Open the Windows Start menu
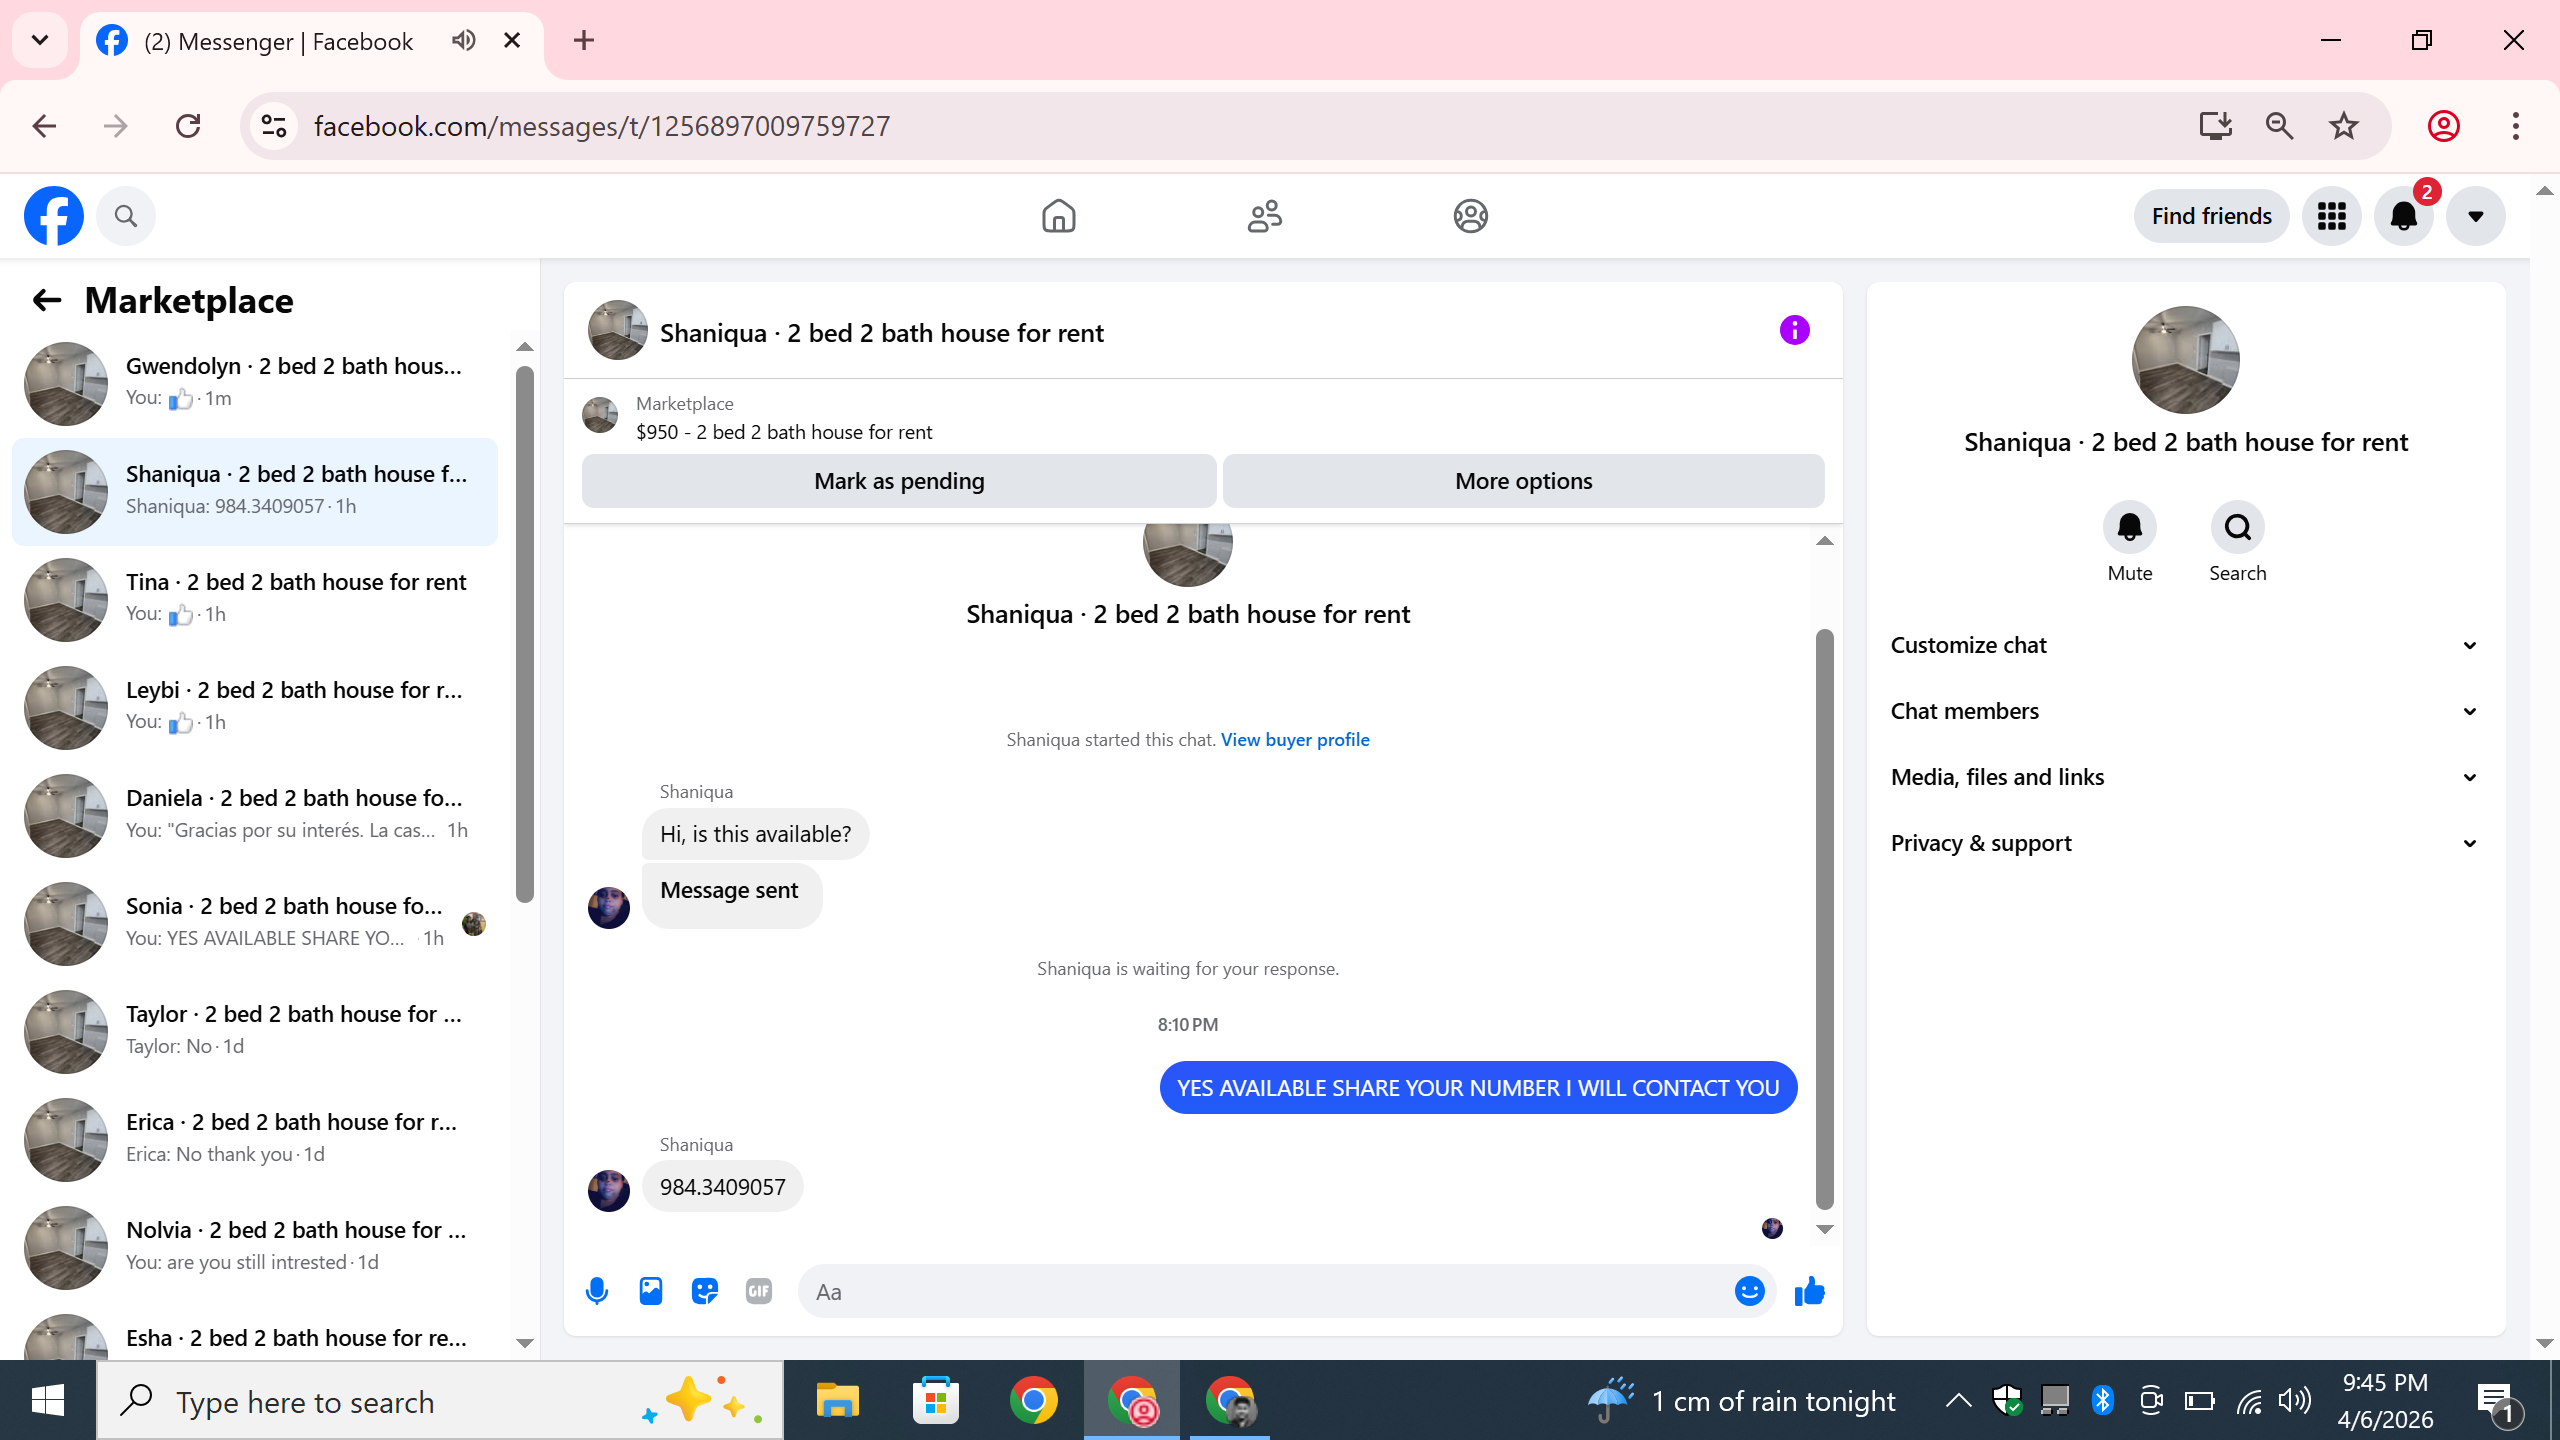The width and height of the screenshot is (2560, 1440). (48, 1400)
